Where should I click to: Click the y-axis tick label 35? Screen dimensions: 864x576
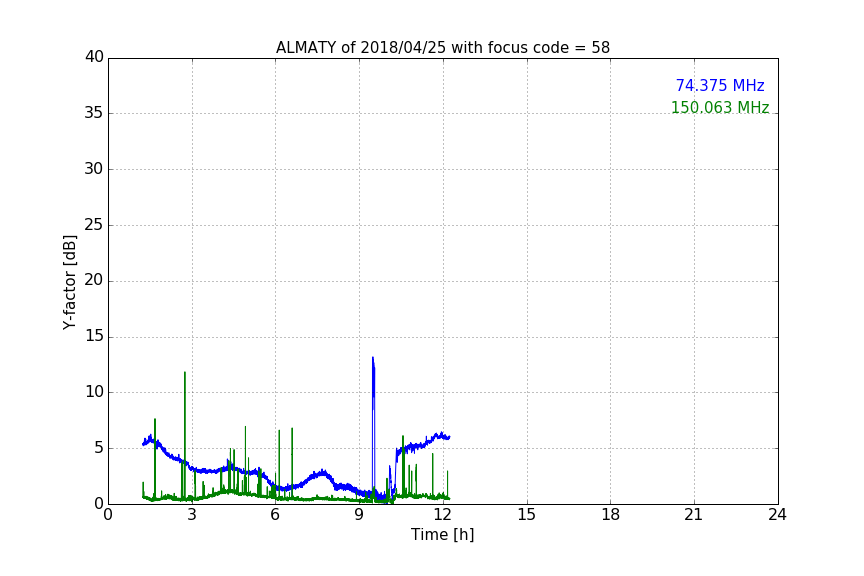pyautogui.click(x=94, y=113)
